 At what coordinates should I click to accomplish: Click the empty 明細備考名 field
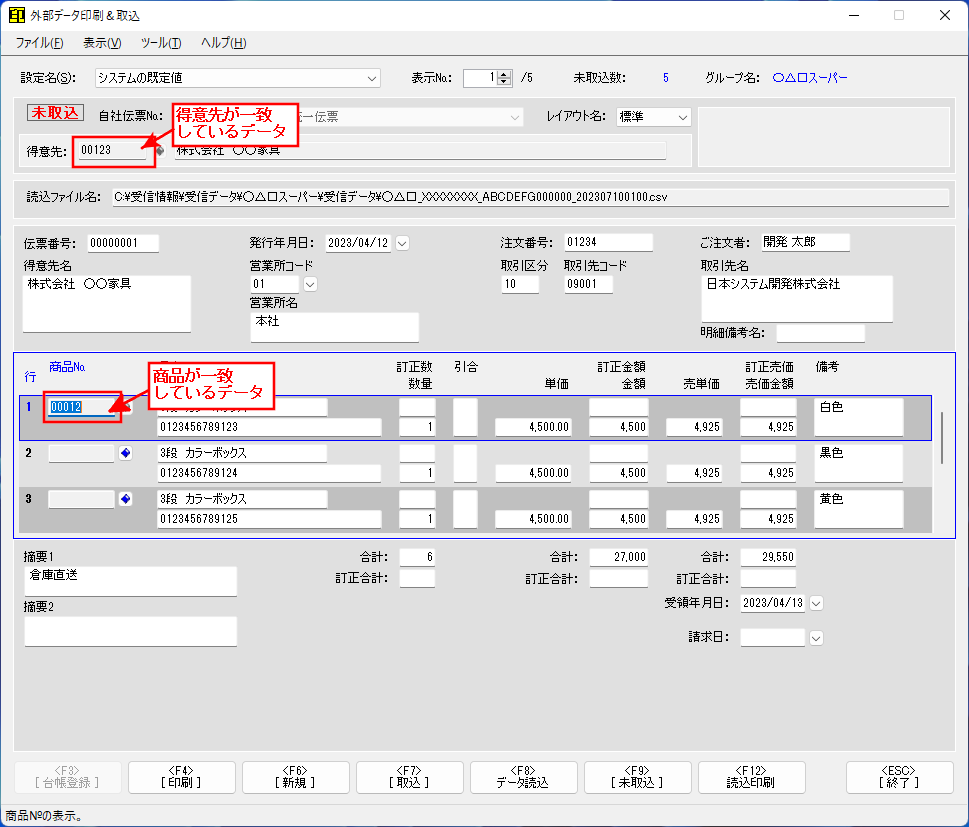[x=821, y=333]
